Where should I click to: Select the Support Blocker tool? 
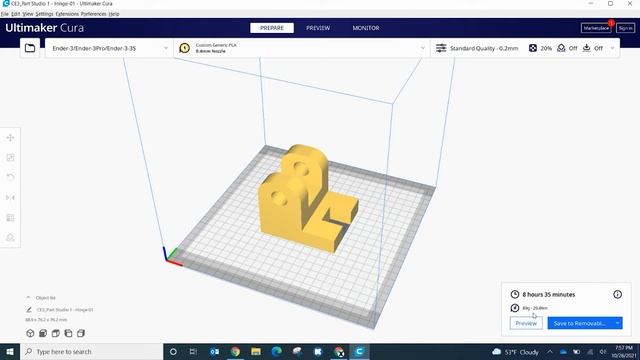pyautogui.click(x=11, y=238)
